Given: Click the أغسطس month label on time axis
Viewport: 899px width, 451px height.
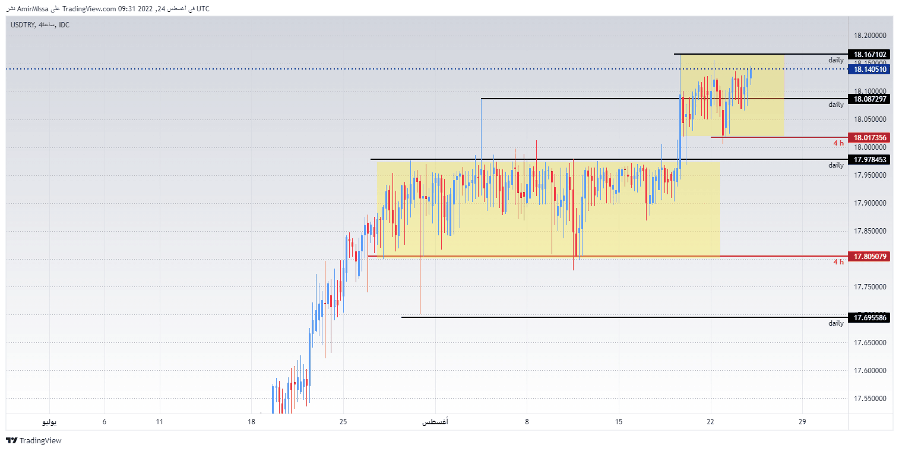Looking at the screenshot, I should coord(435,422).
